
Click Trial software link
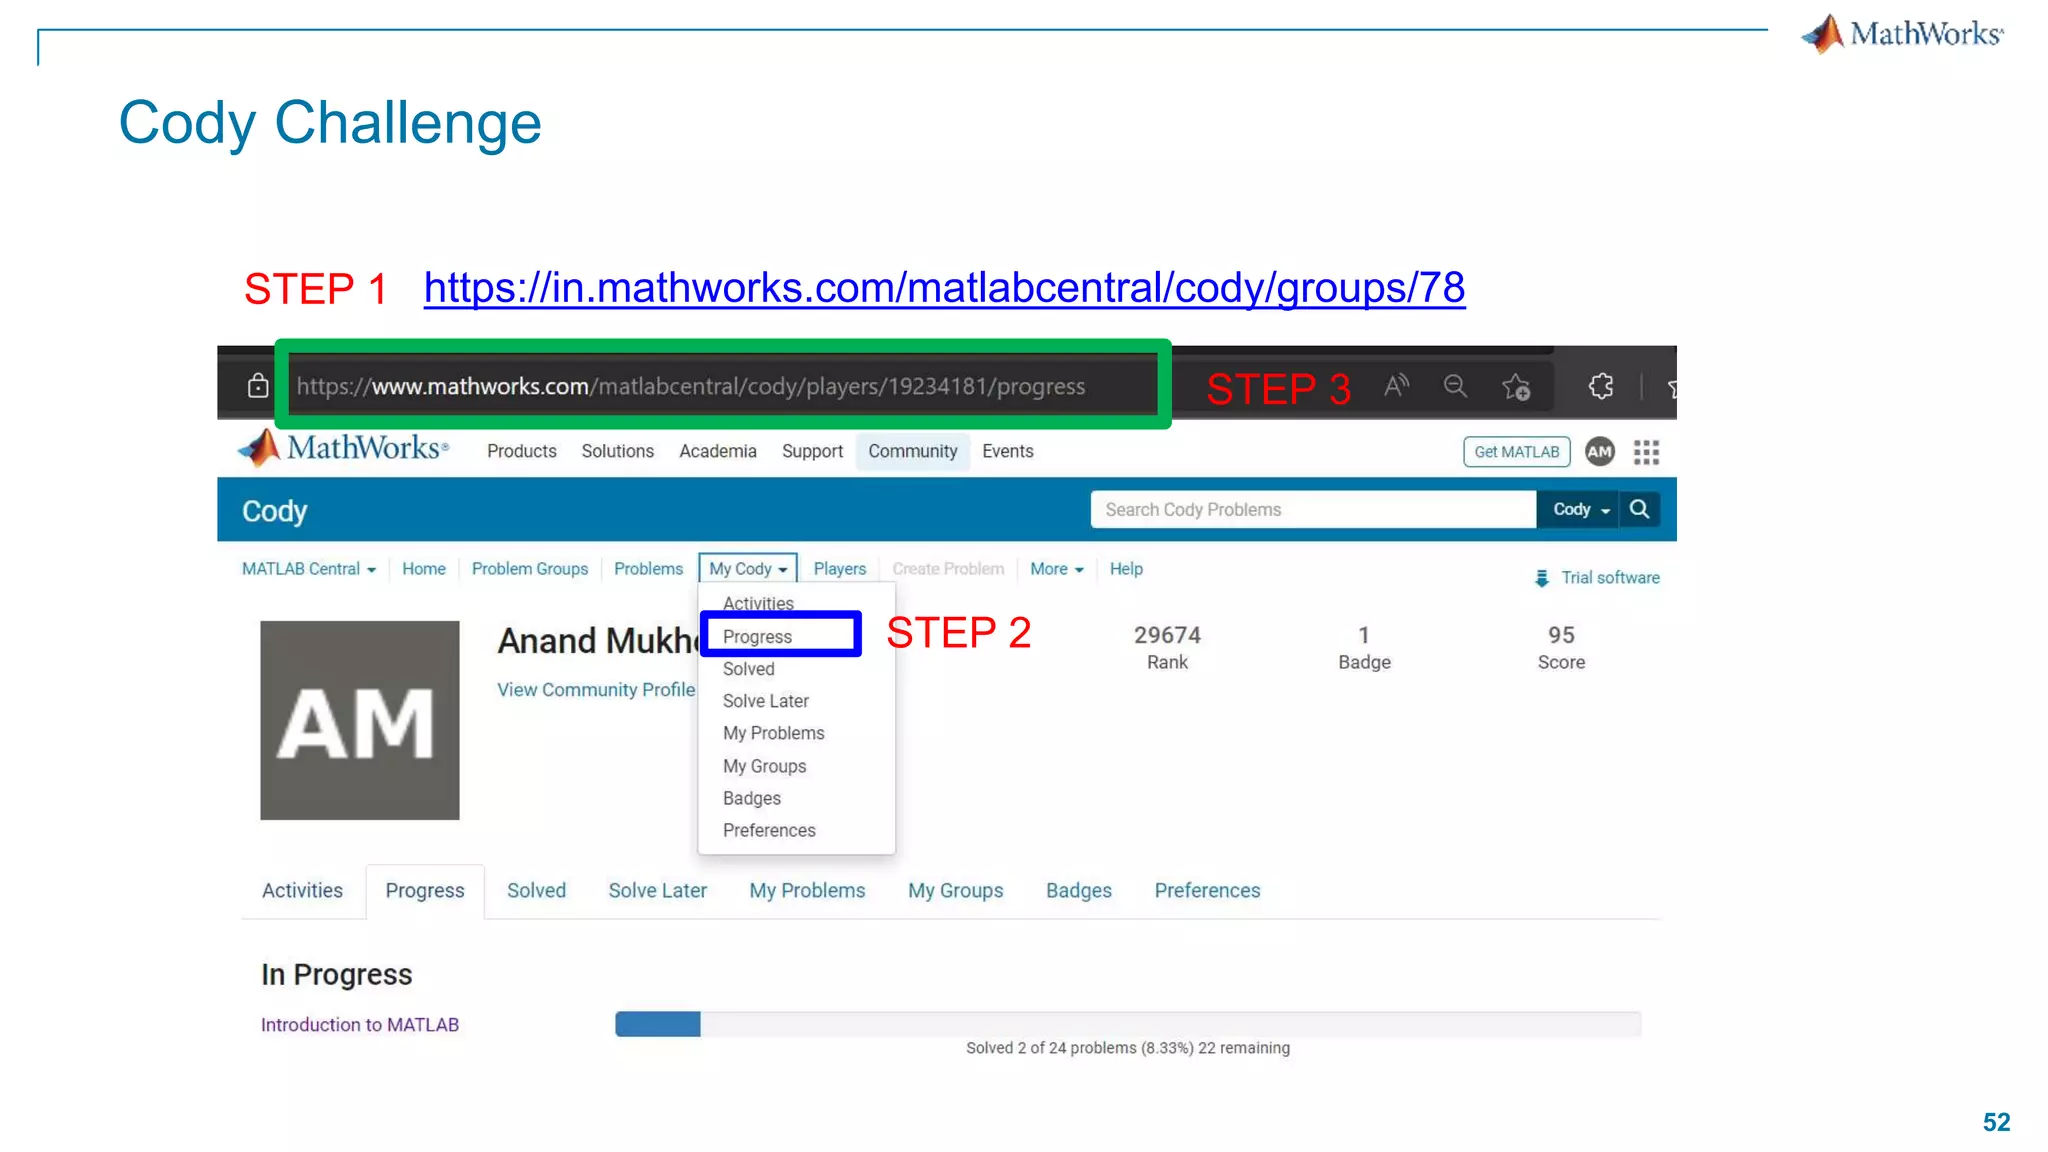[1610, 578]
